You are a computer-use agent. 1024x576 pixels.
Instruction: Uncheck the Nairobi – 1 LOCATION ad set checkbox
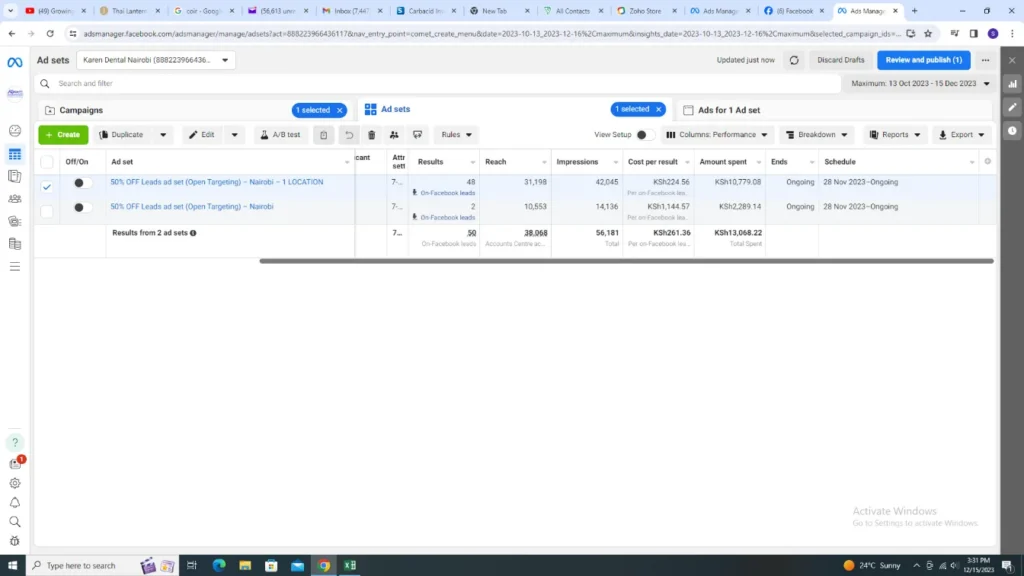click(47, 186)
